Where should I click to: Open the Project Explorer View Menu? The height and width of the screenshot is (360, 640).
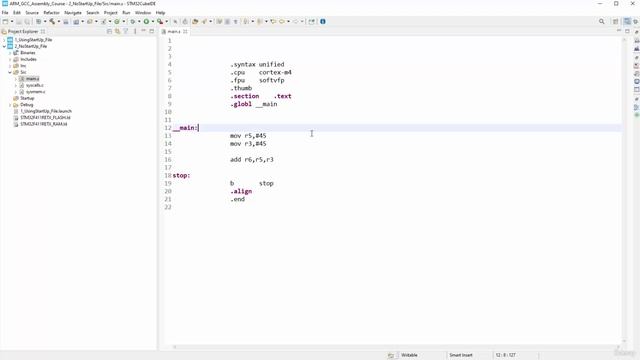pyautogui.click(x=135, y=31)
